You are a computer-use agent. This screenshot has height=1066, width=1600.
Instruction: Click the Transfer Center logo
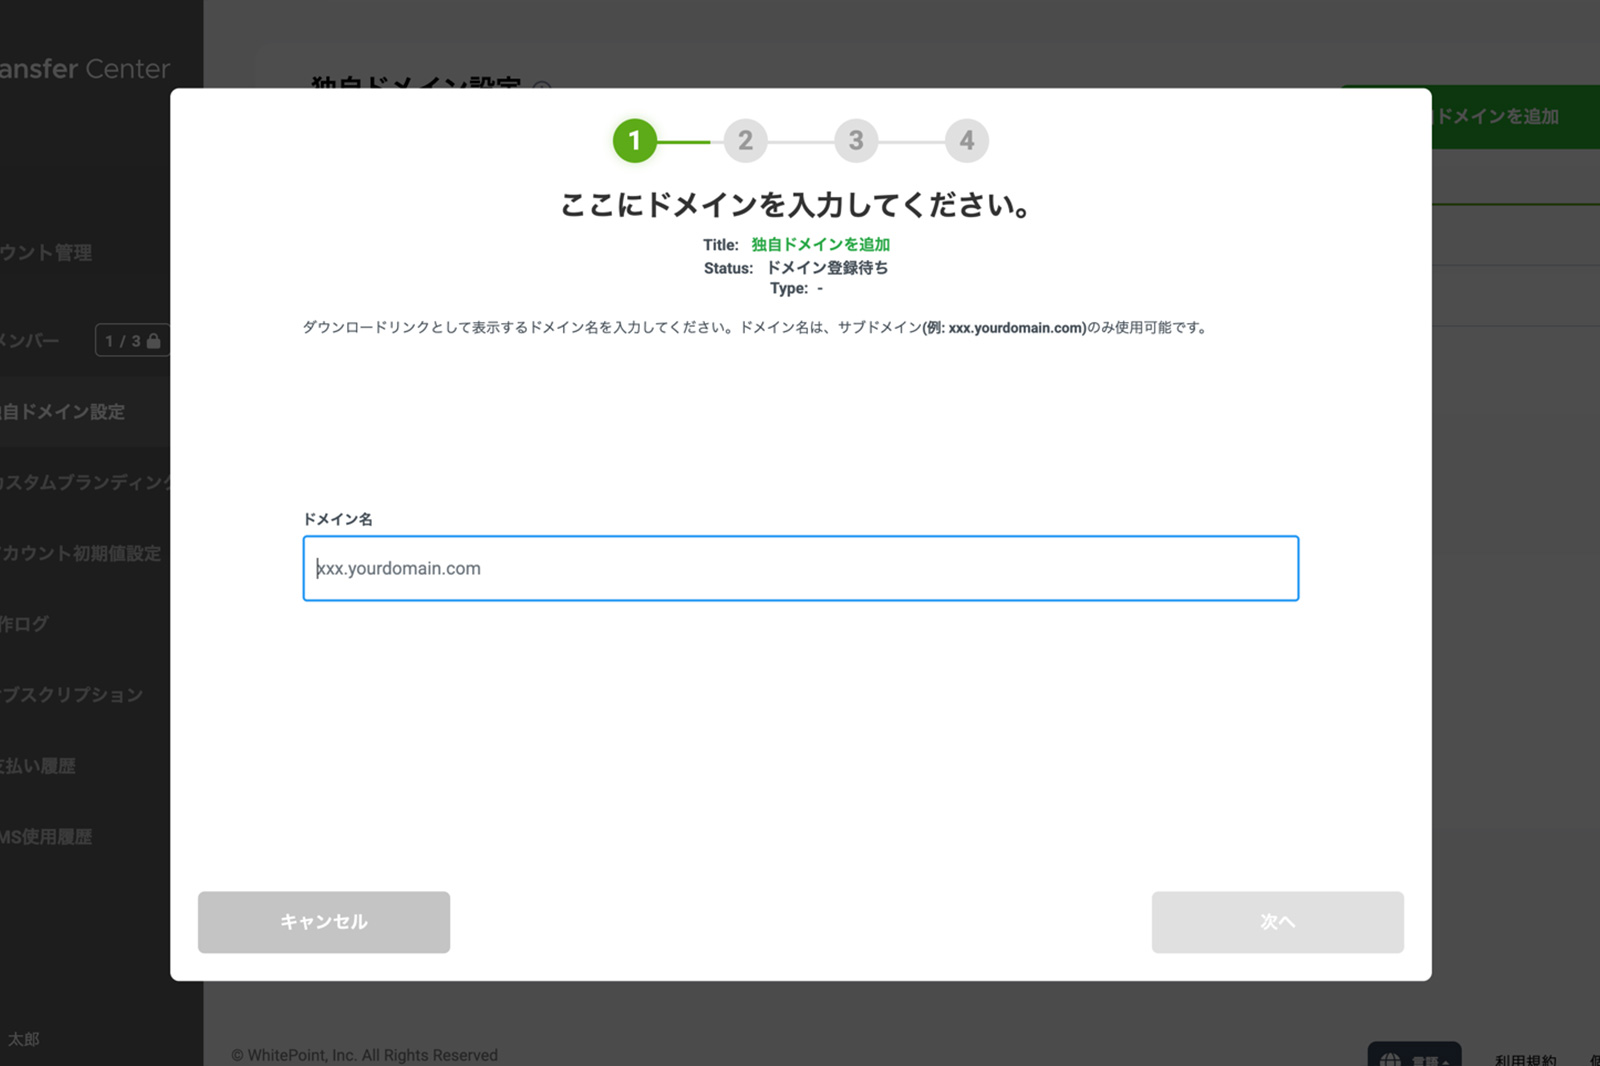point(85,69)
